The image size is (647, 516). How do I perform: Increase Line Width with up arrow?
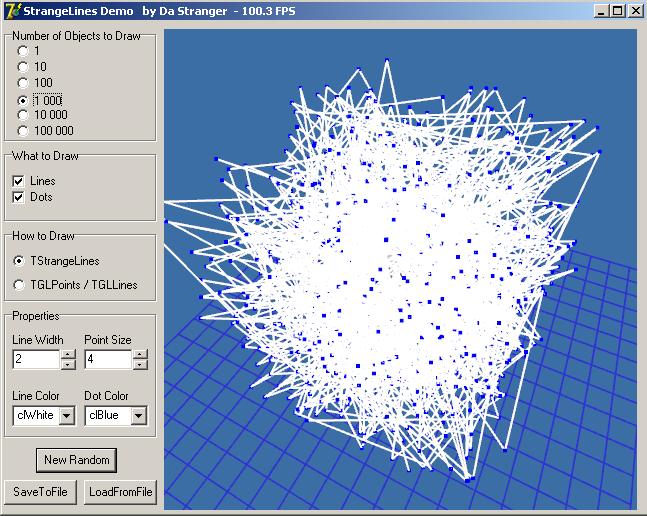(68, 354)
